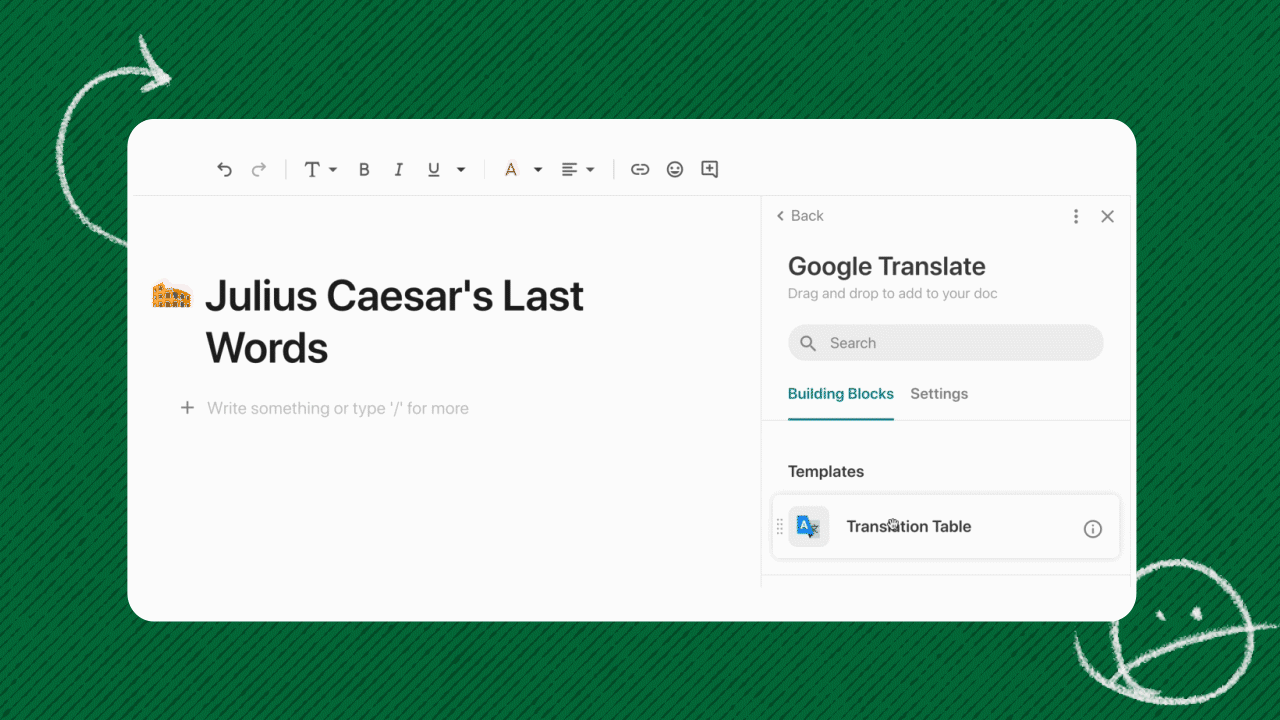Toggle italic formatting
The image size is (1280, 720).
(398, 170)
